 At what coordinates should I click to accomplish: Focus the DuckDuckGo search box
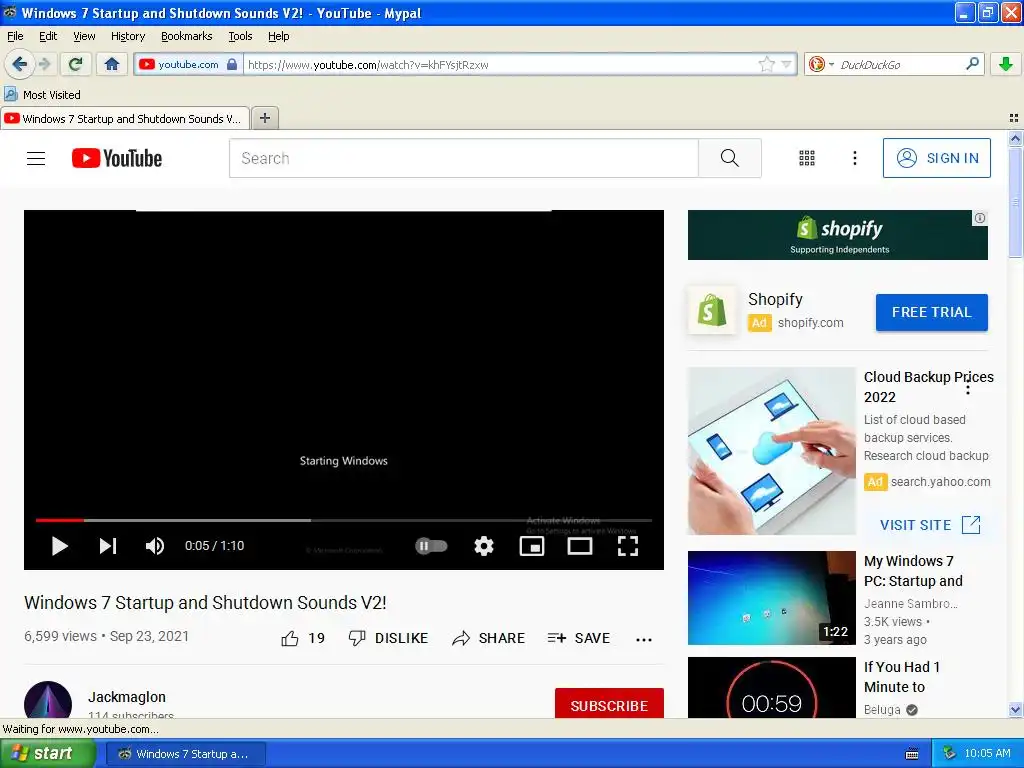900,64
